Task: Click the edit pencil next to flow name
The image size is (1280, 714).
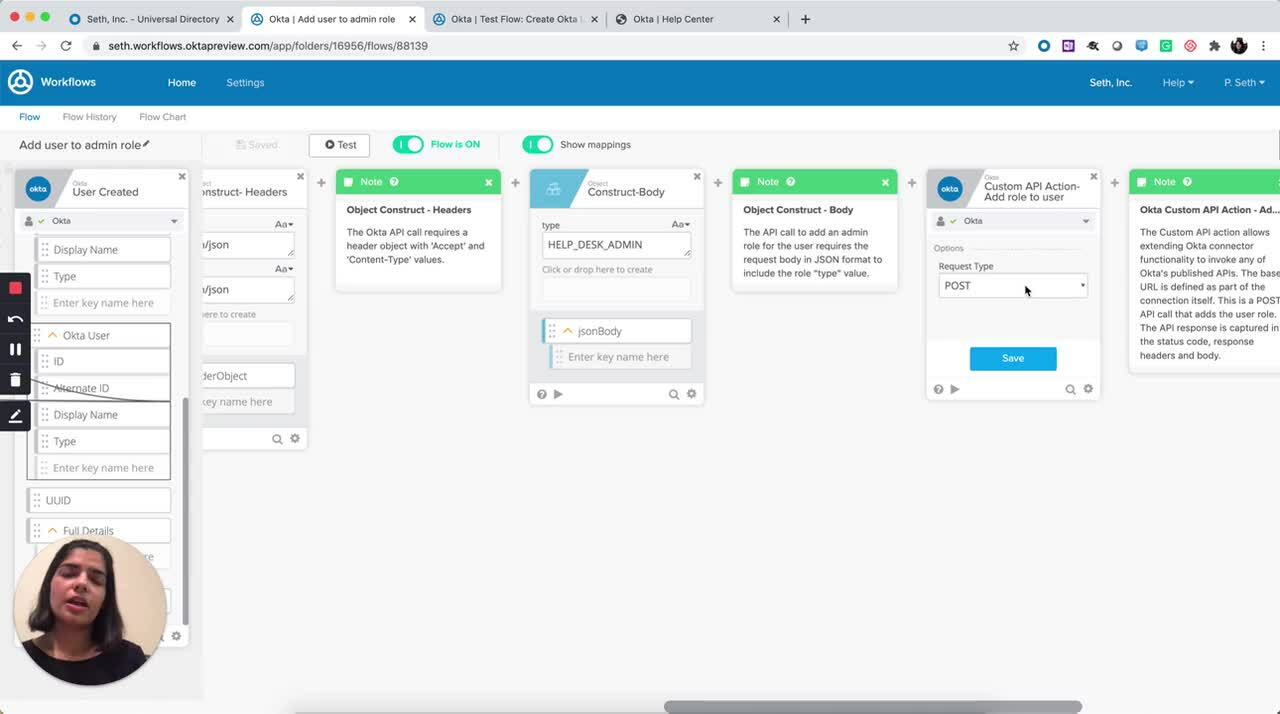Action: coord(146,144)
